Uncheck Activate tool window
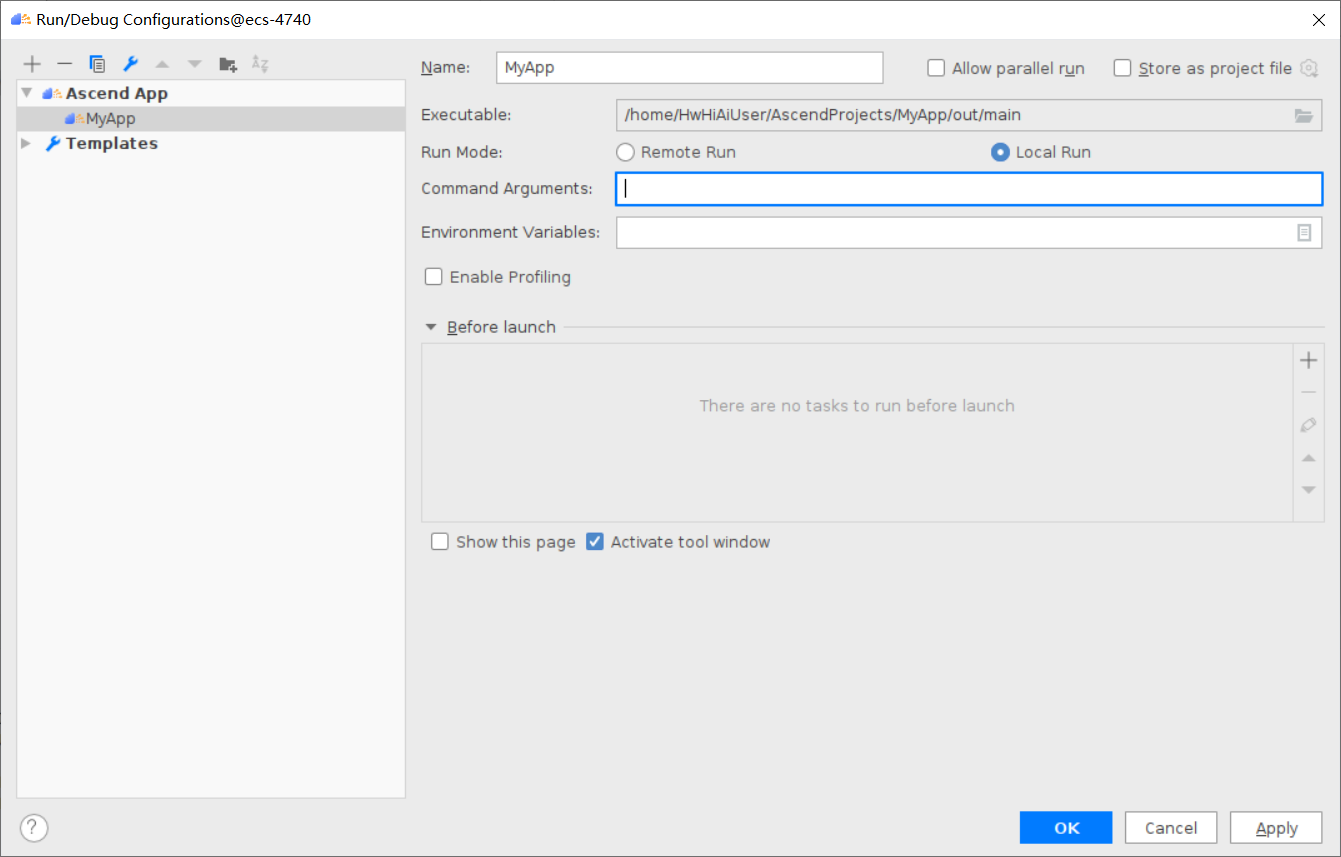This screenshot has height=857, width=1341. point(595,542)
